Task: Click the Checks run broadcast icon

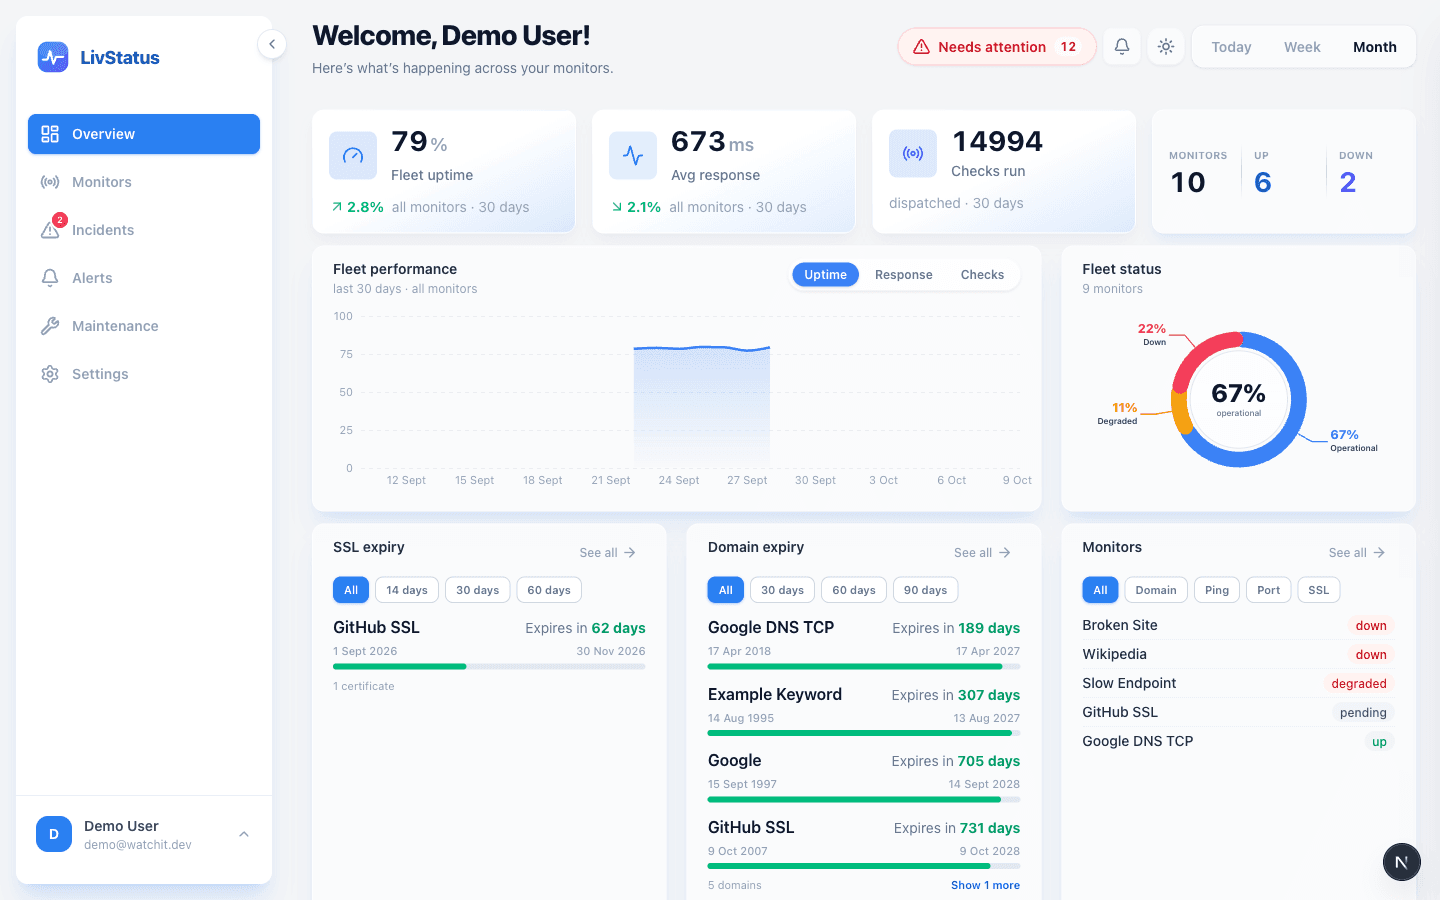Action: pyautogui.click(x=913, y=153)
